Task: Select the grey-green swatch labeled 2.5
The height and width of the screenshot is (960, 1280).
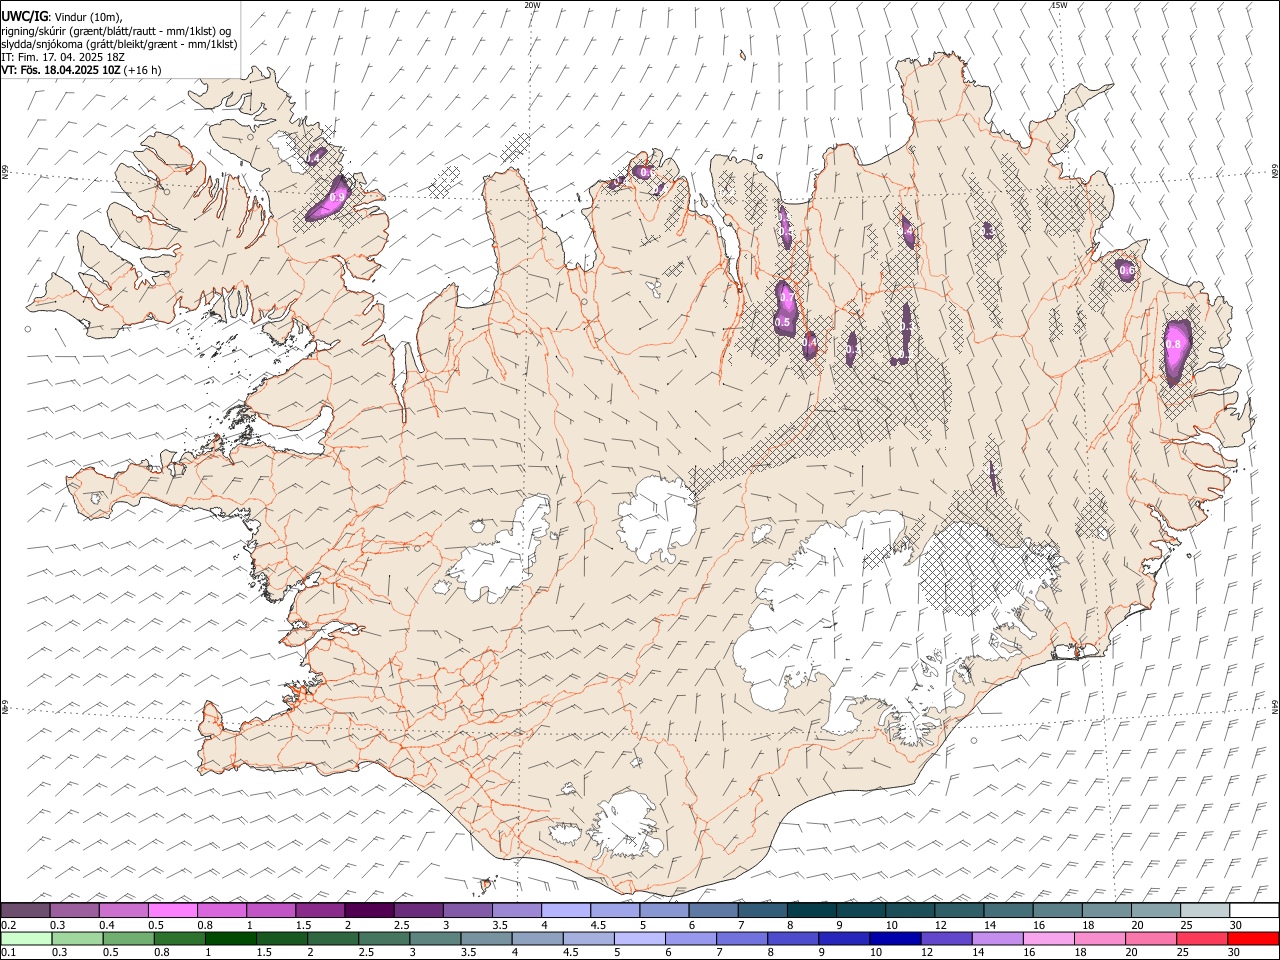Action: 384,938
